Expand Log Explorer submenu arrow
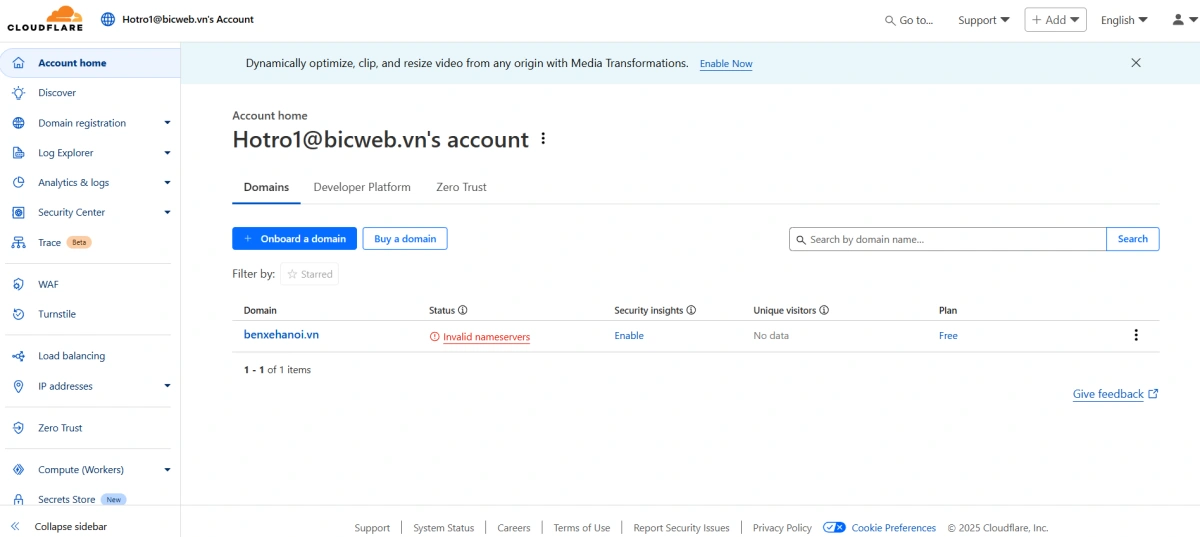 click(x=167, y=153)
